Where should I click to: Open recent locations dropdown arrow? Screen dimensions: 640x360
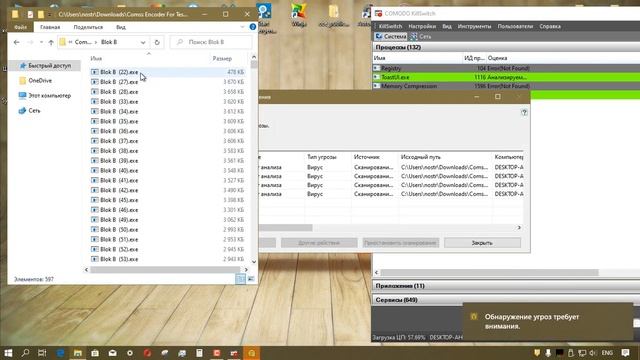(41, 42)
